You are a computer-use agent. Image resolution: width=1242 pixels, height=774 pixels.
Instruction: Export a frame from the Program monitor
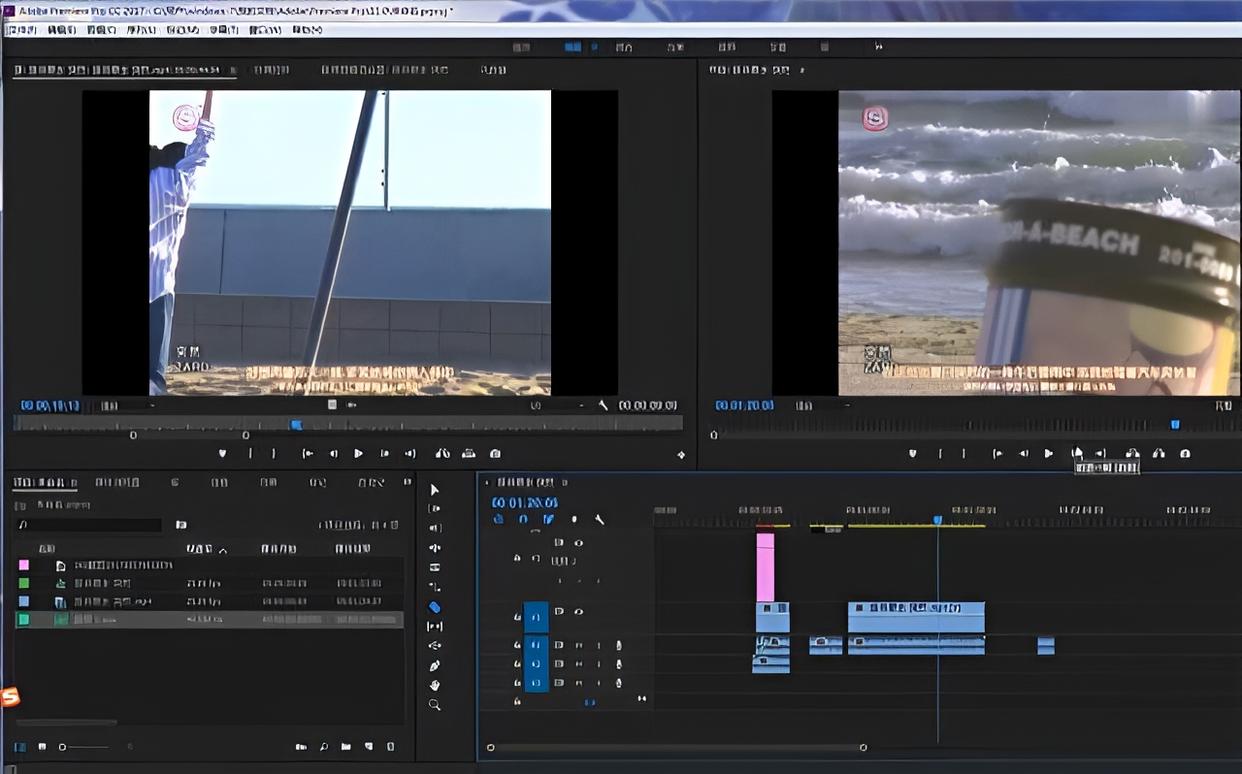pos(1185,454)
